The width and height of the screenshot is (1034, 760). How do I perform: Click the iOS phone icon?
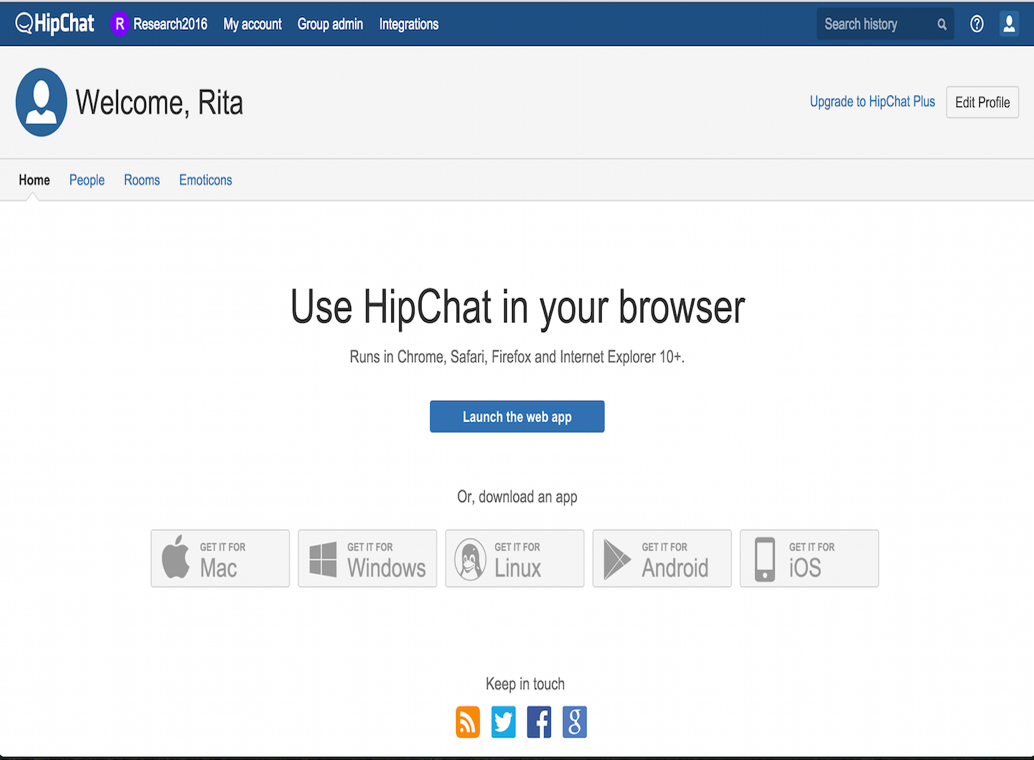(x=765, y=559)
